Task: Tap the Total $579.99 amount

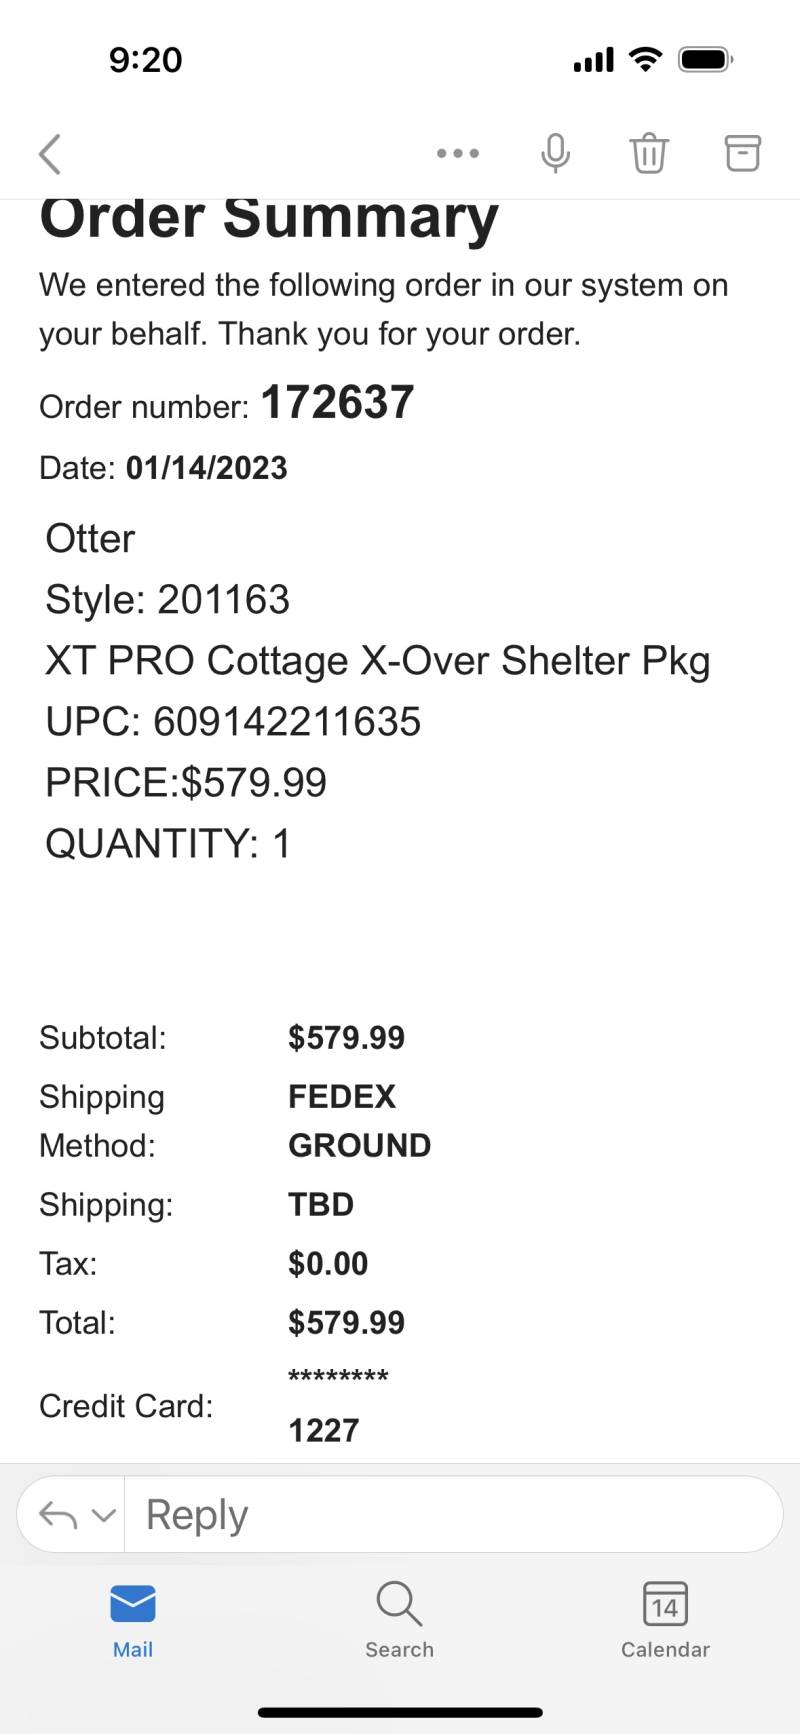Action: point(346,1323)
